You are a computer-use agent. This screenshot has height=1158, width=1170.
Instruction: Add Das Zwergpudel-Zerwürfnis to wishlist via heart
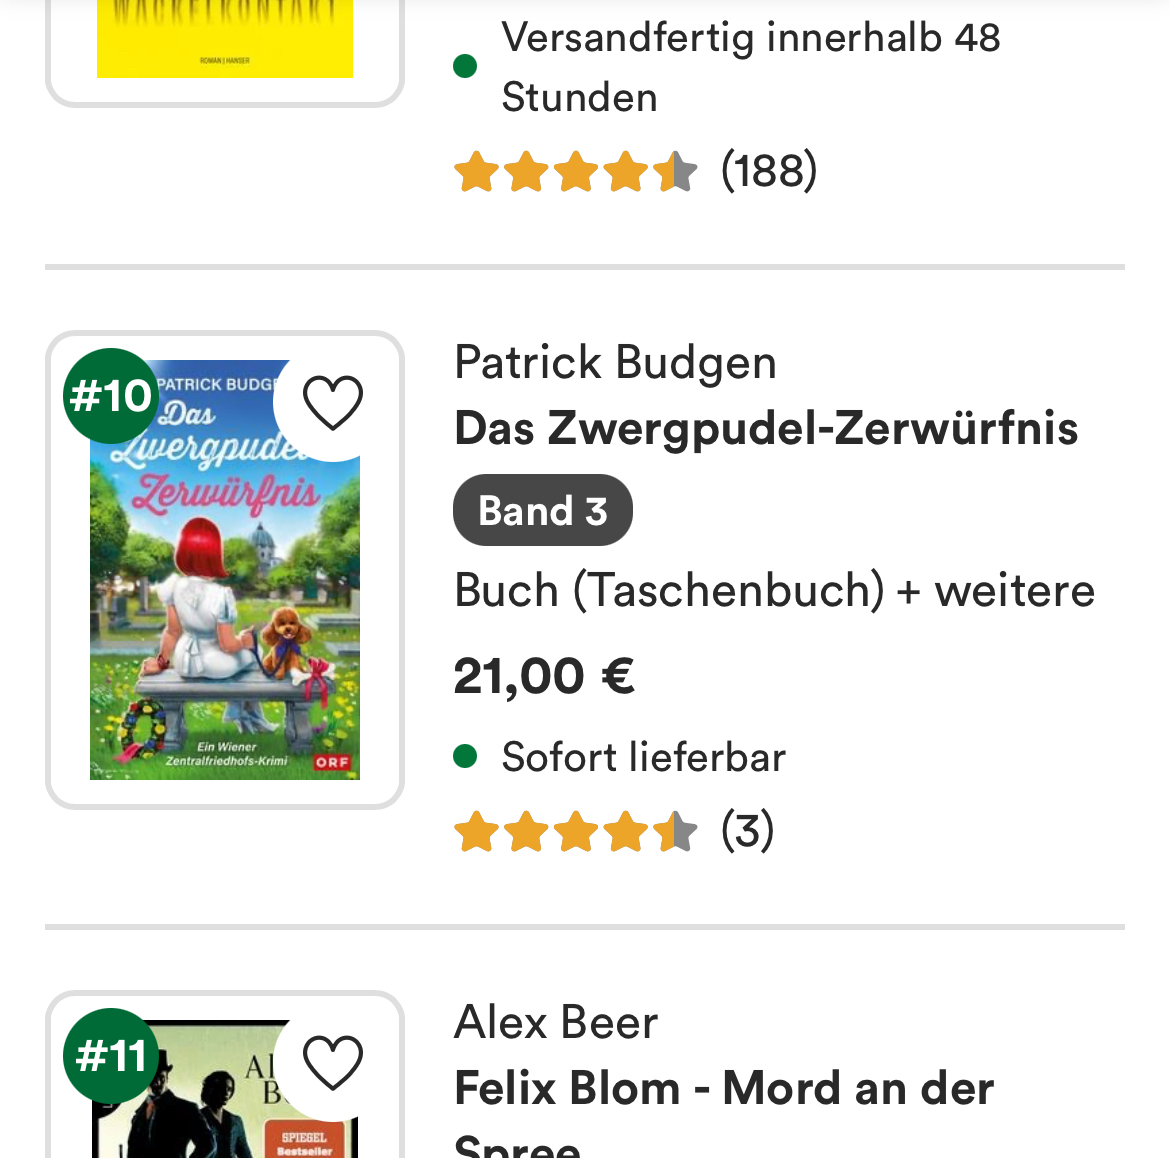[x=332, y=403]
